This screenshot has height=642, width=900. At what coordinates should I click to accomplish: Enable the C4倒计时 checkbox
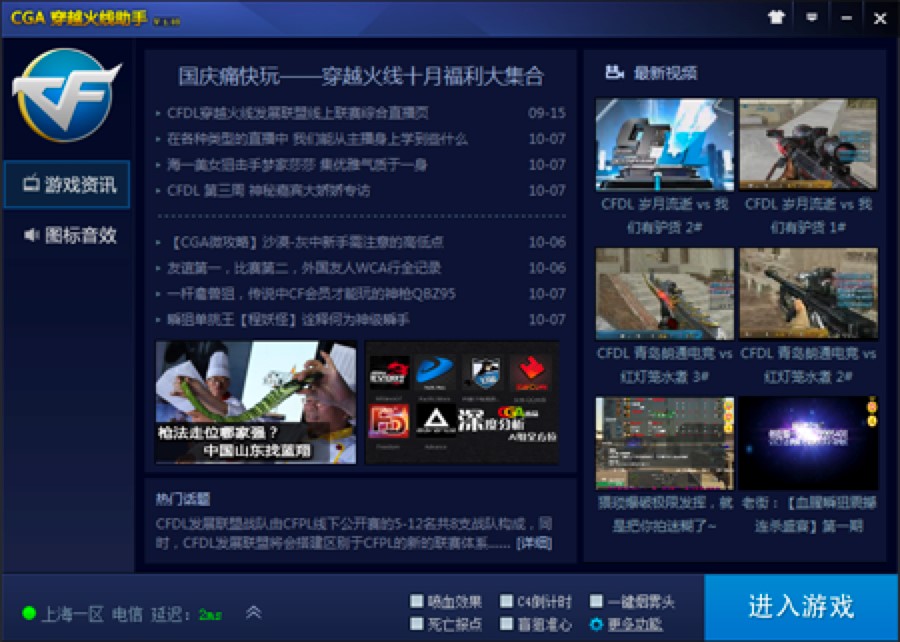[x=506, y=601]
